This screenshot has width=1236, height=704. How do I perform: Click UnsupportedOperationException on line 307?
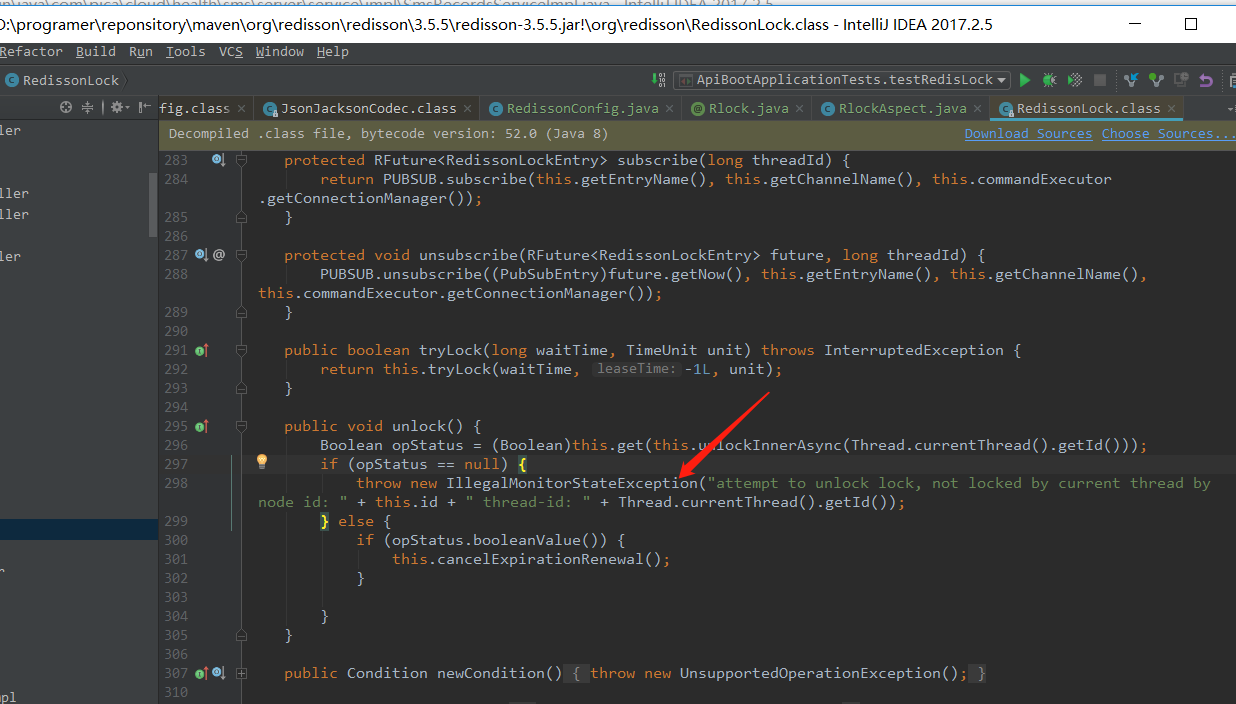(x=810, y=673)
